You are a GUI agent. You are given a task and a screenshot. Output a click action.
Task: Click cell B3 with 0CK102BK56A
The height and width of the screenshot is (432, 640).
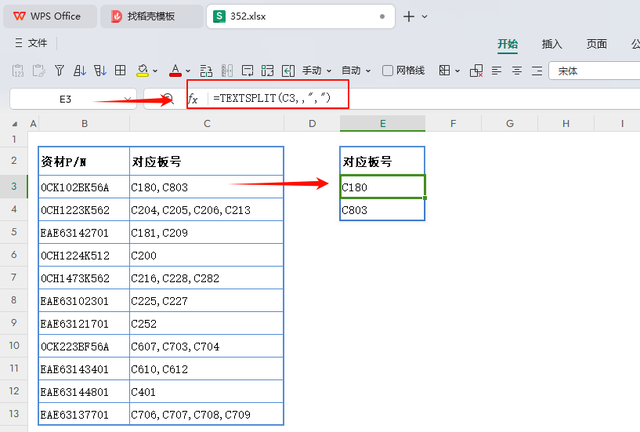point(84,187)
